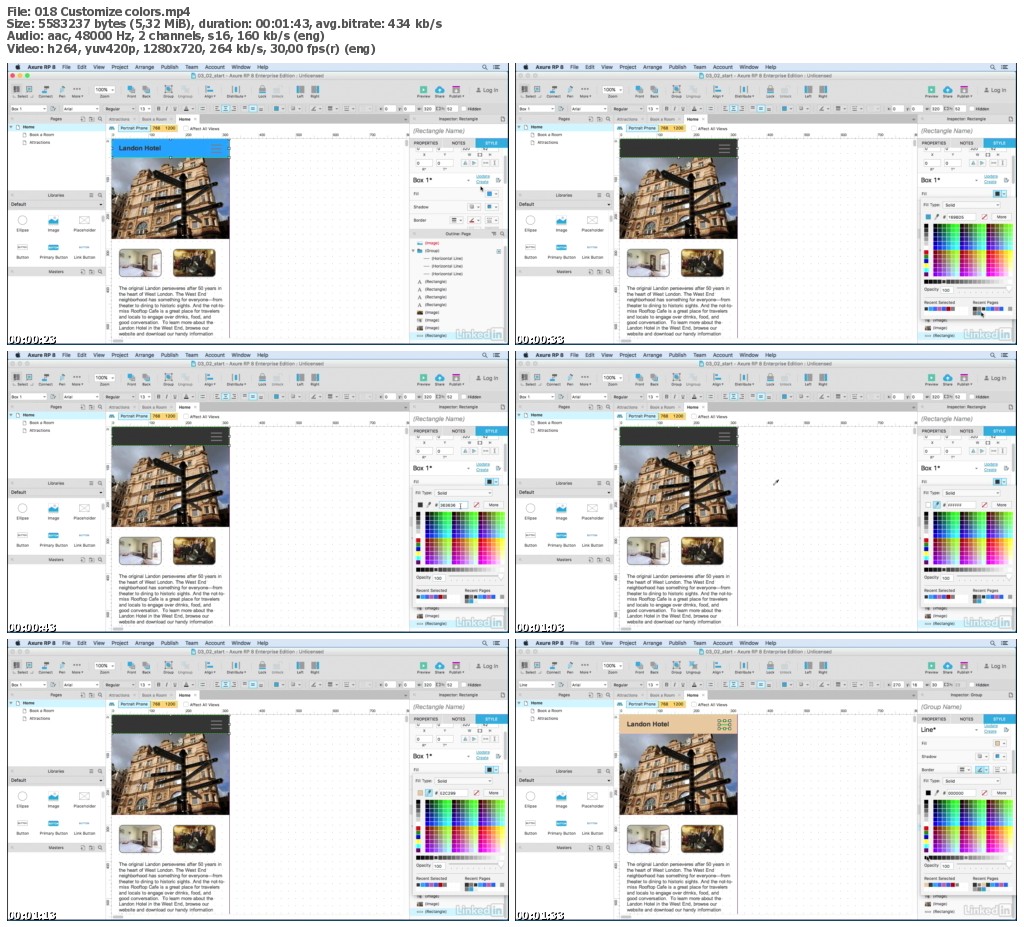This screenshot has width=1024, height=927.
Task: Toggle Bold in the 00:00:23 frame format bar
Action: 158,108
